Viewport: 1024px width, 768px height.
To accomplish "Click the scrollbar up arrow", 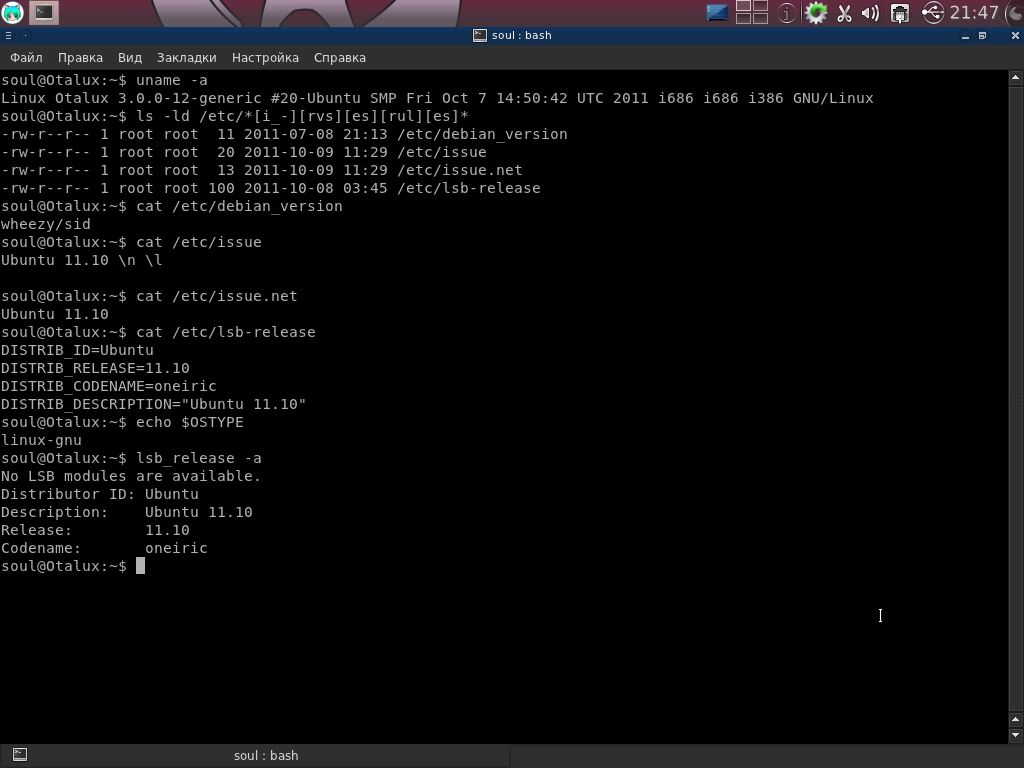I will point(1016,78).
